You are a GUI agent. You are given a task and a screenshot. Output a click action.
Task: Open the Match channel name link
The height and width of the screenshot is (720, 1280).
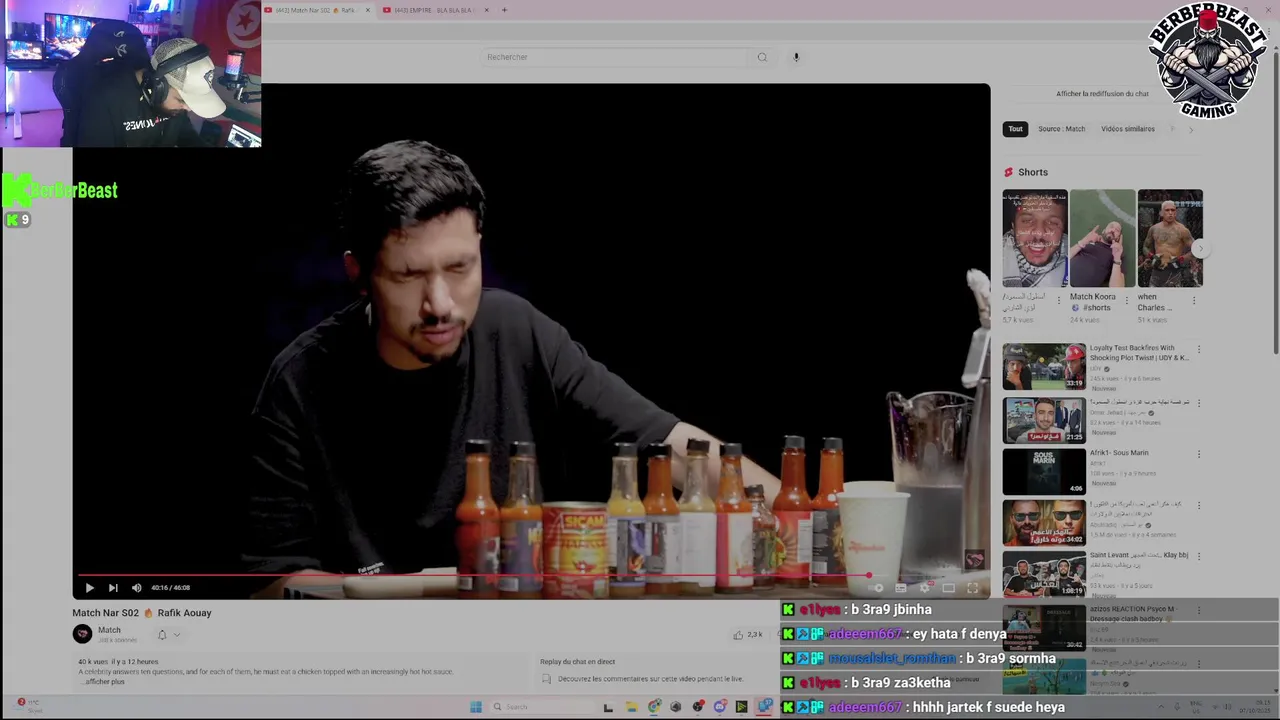(x=109, y=631)
